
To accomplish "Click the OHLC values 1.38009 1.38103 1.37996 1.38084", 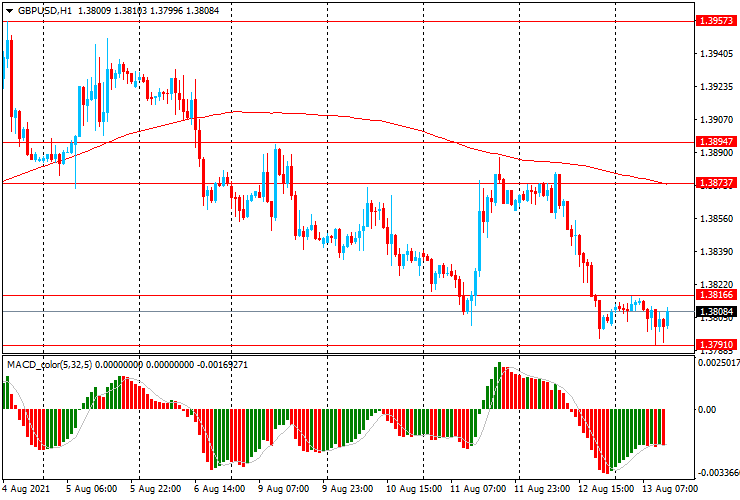I will pos(148,10).
